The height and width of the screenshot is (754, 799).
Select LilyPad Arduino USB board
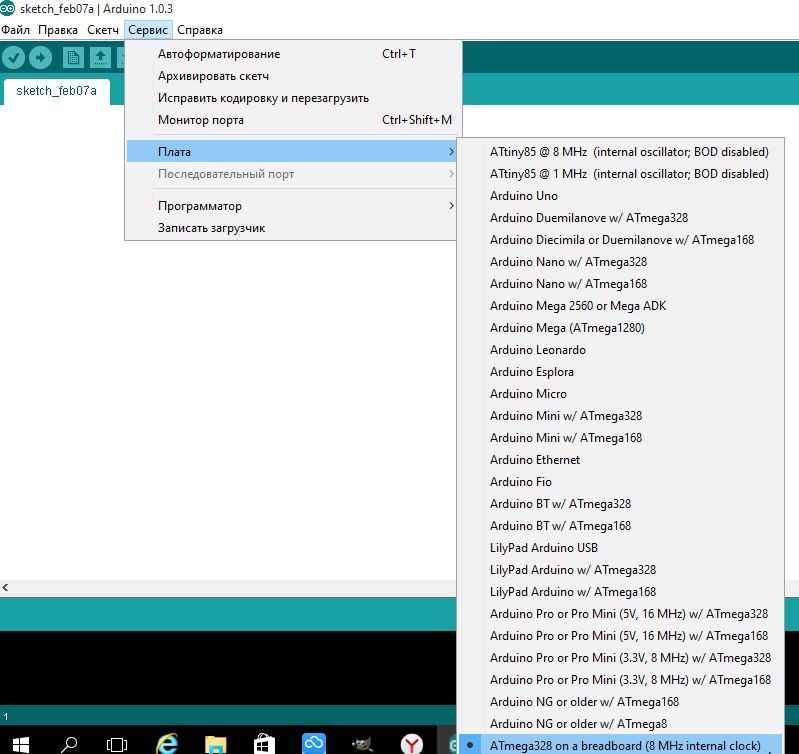tap(620, 548)
